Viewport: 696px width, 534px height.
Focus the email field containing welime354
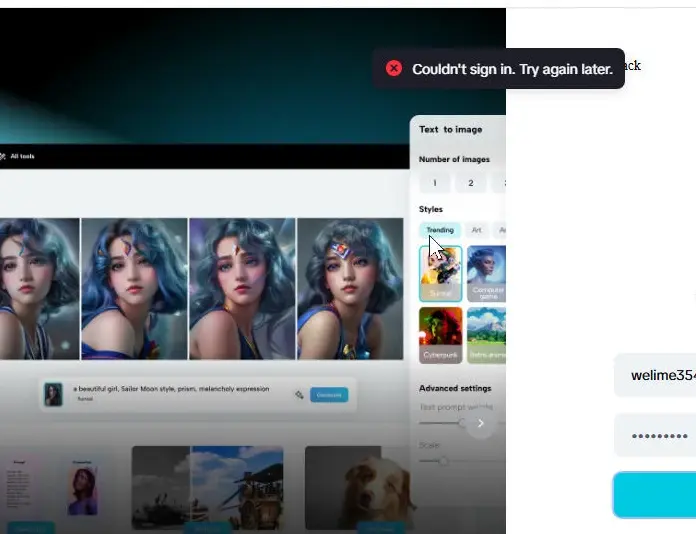655,376
